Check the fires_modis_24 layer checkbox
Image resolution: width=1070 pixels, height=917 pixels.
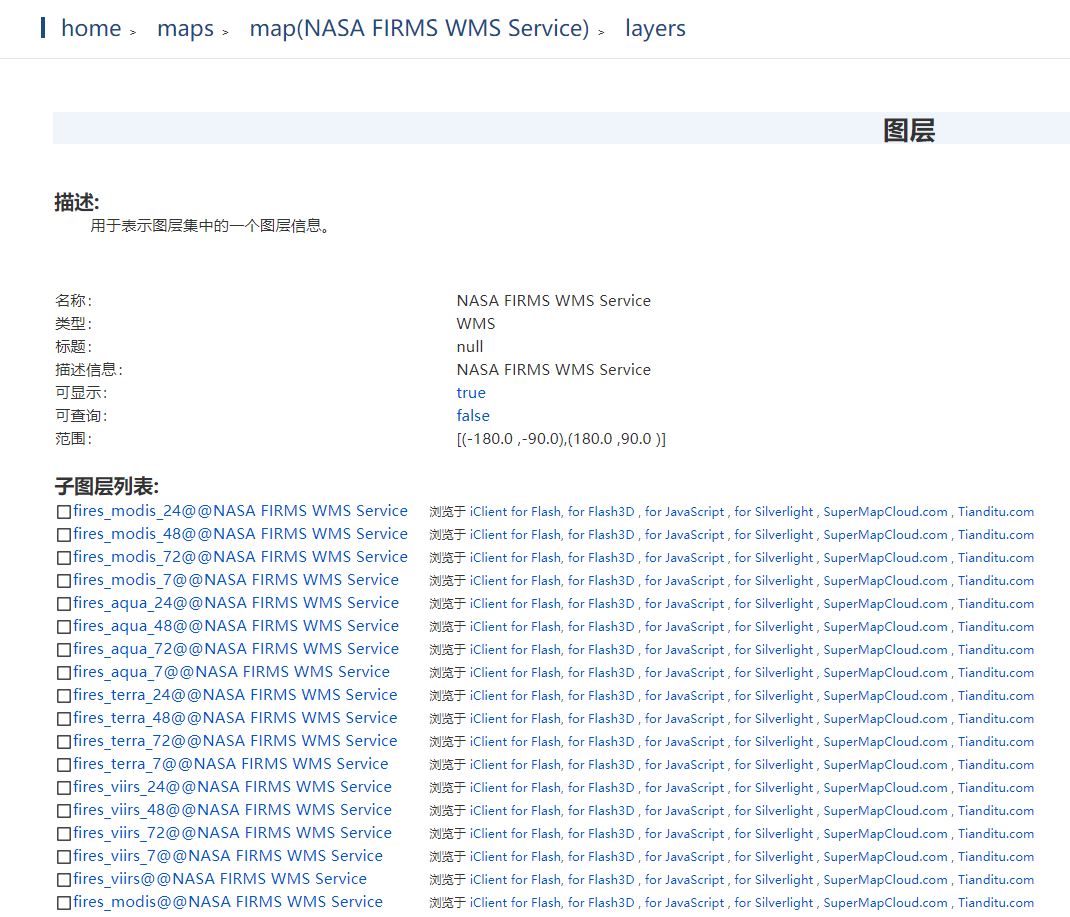click(64, 512)
